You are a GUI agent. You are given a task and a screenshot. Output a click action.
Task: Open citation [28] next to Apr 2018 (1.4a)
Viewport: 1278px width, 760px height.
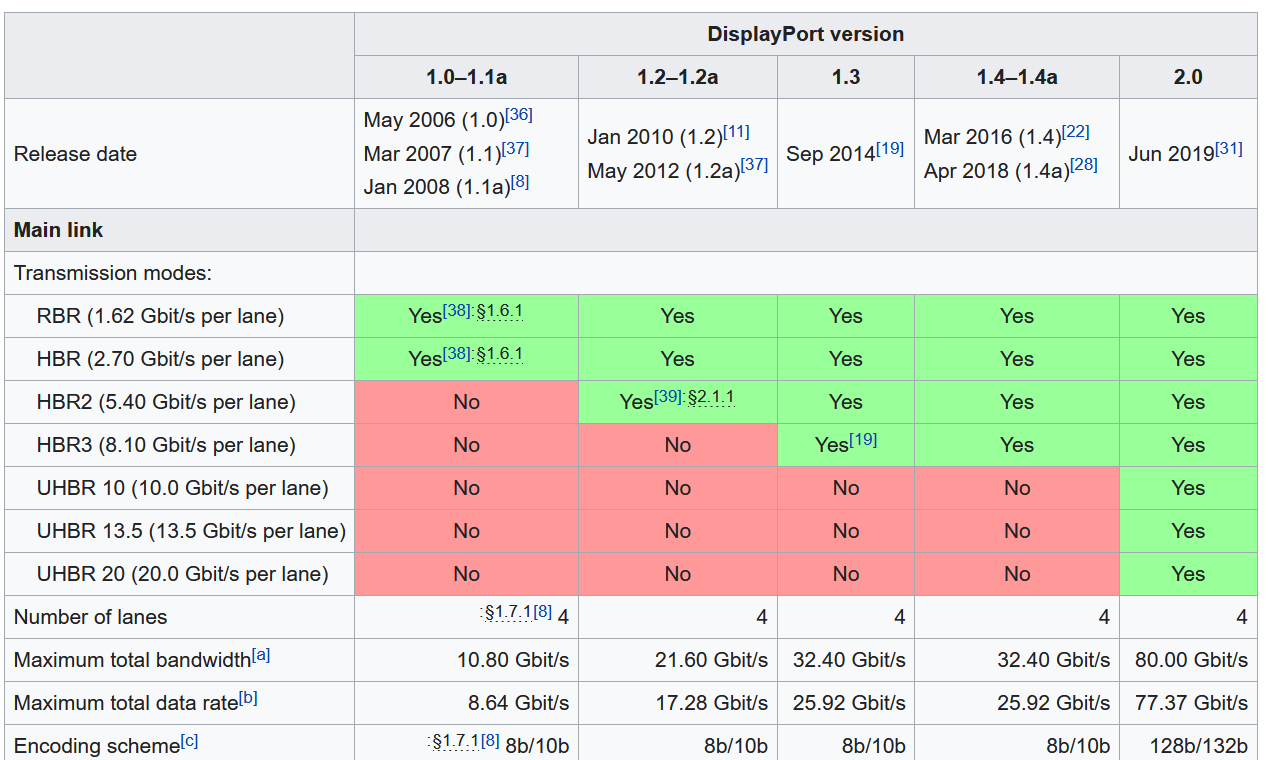pos(1084,165)
